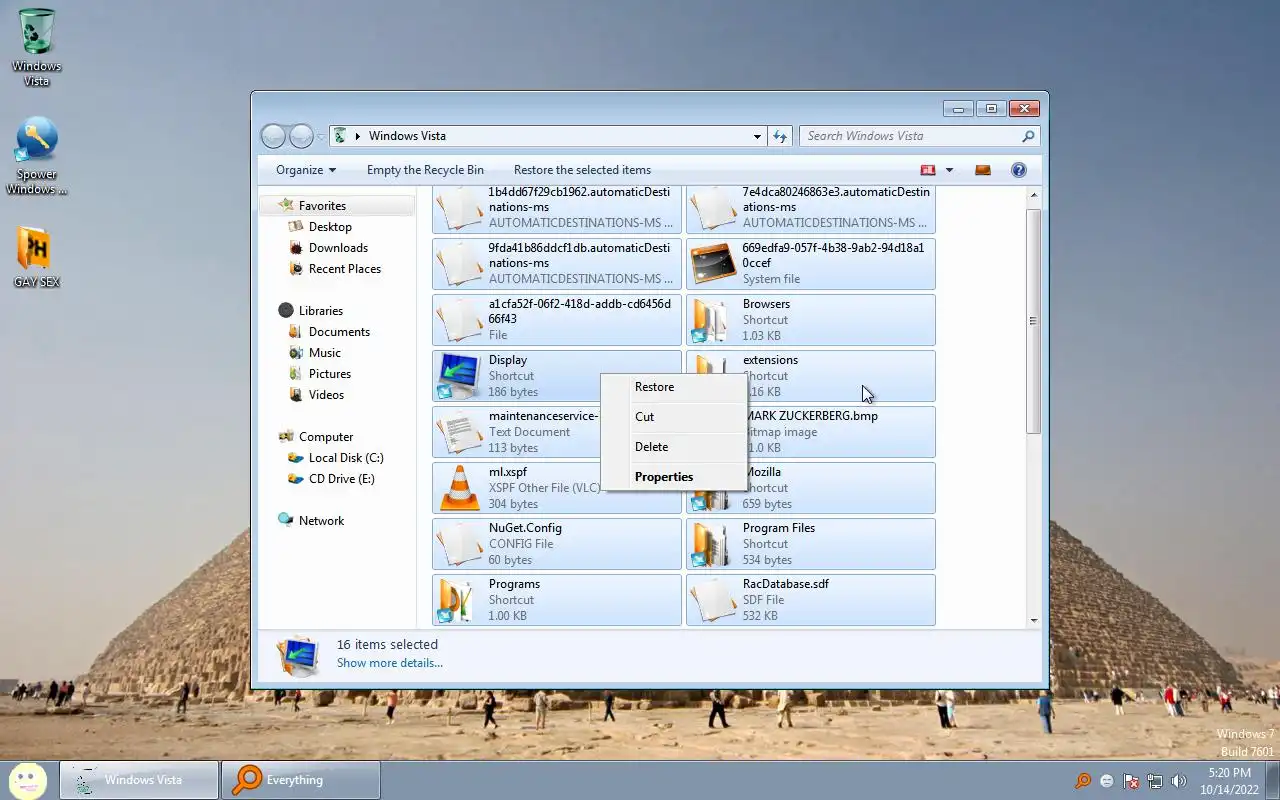Select Libraries in the navigation pane
The image size is (1280, 800).
[x=320, y=311]
